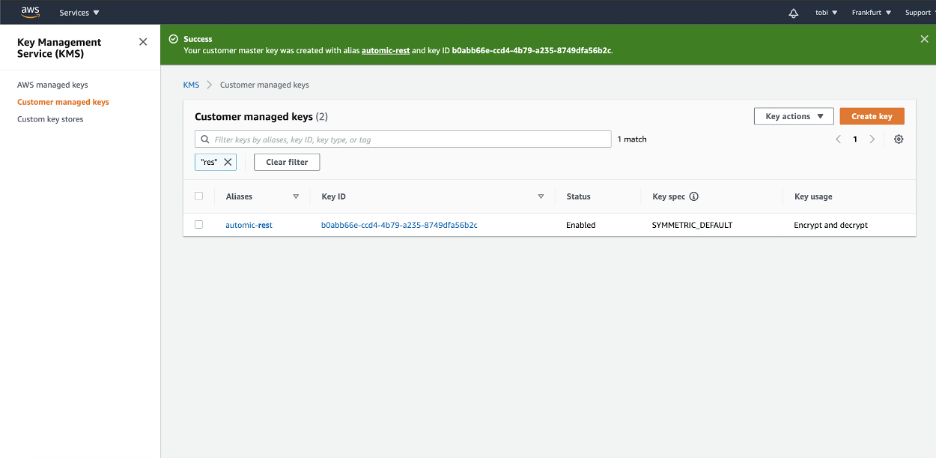Open the notifications bell icon
This screenshot has height=458, width=936.
pyautogui.click(x=793, y=13)
